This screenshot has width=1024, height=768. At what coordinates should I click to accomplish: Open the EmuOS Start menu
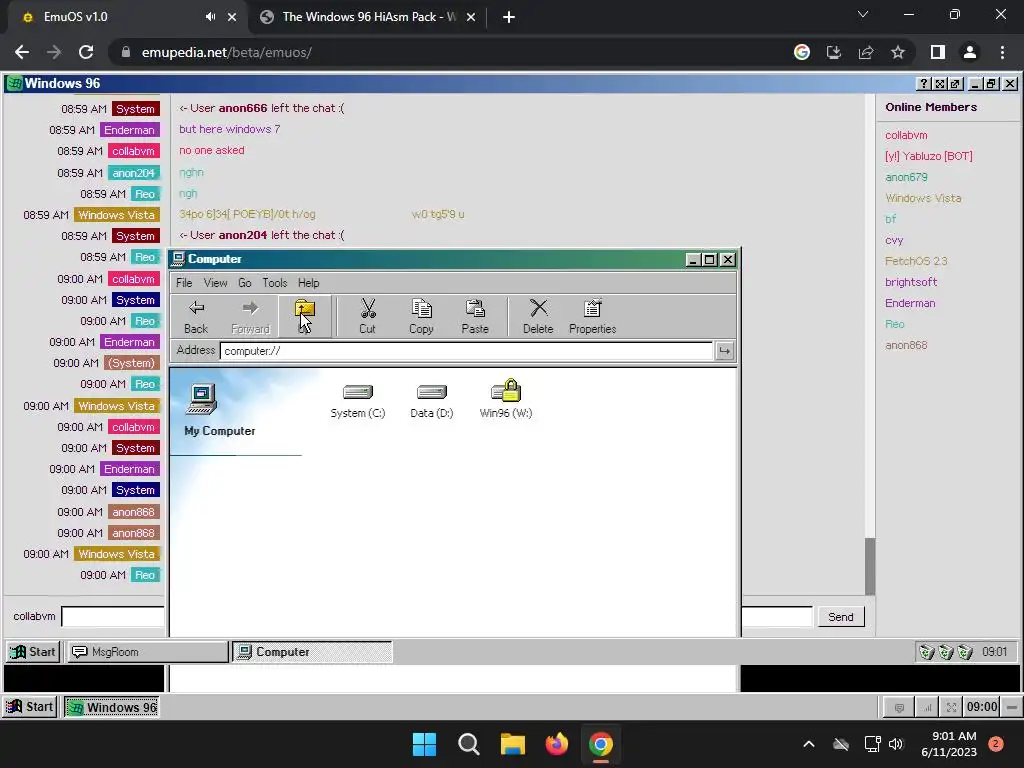30,707
